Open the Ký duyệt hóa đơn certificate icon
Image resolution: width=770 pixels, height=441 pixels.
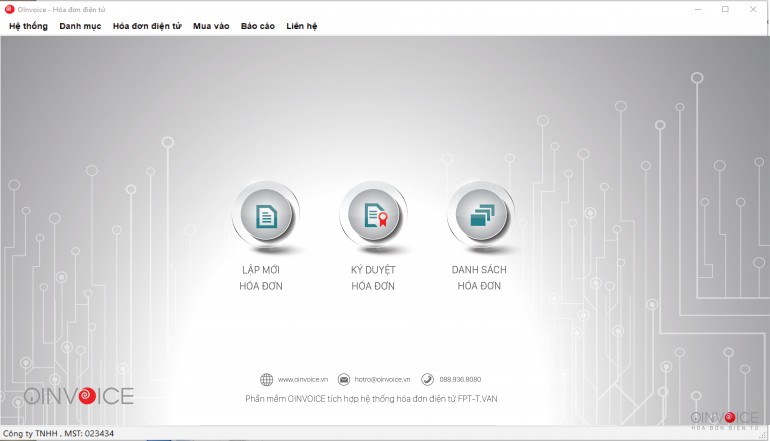[373, 215]
